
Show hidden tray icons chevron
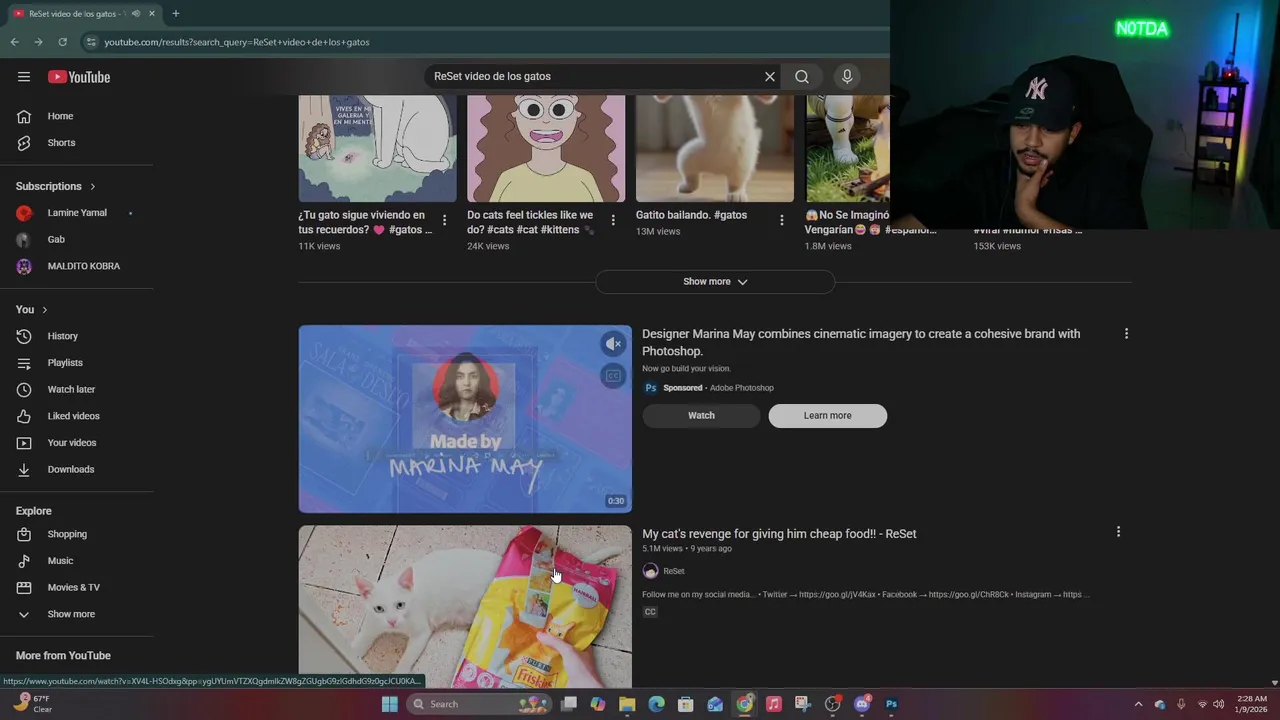[1138, 704]
